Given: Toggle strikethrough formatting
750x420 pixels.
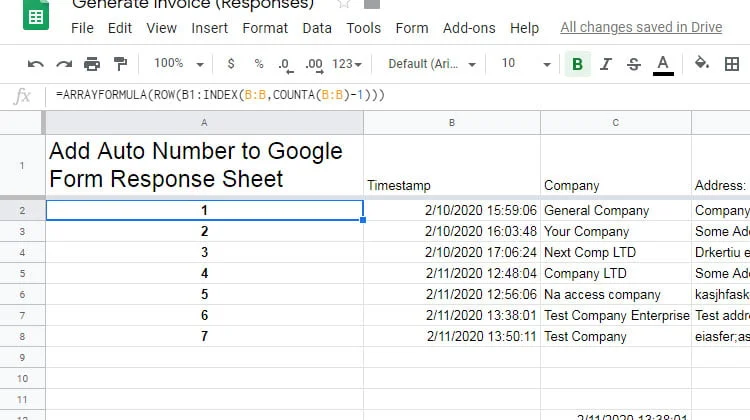Looking at the screenshot, I should [634, 64].
